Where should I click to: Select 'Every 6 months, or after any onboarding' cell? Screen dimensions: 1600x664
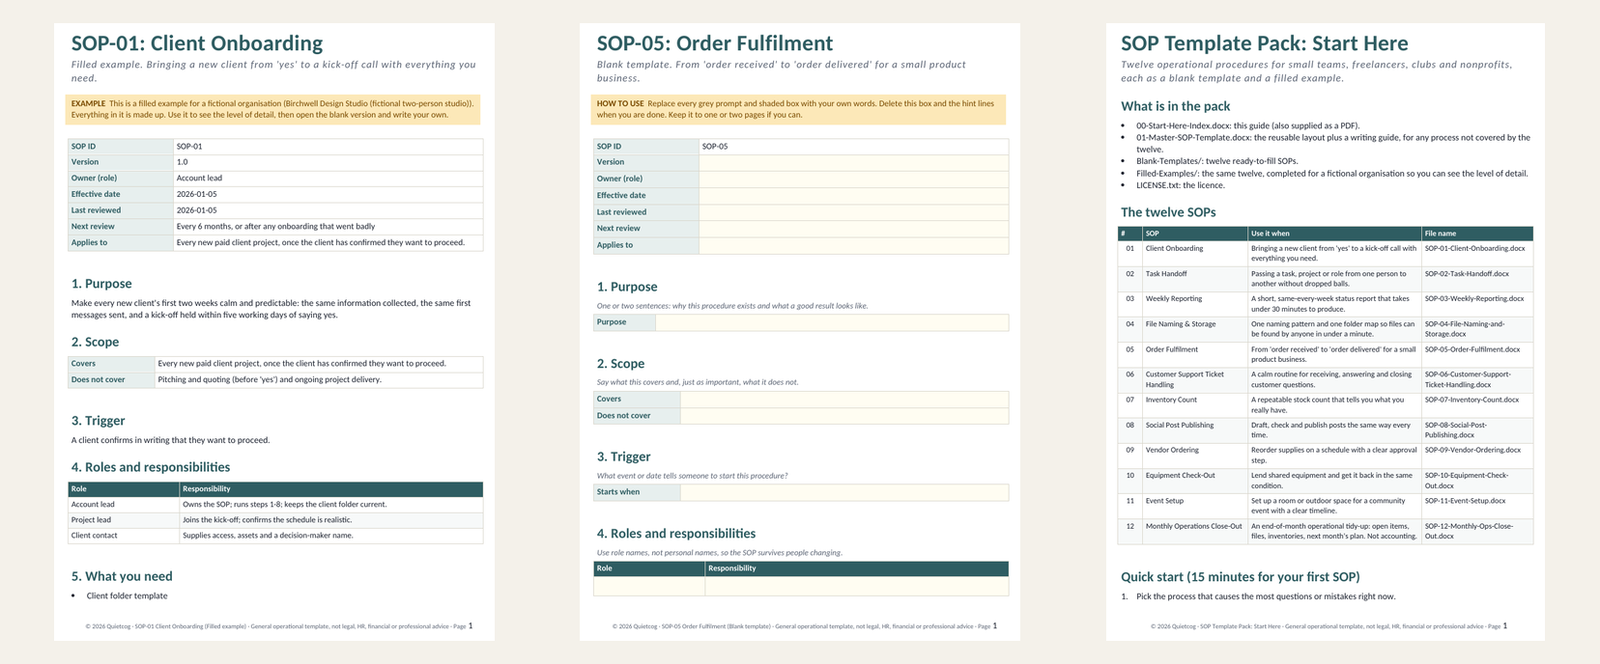pos(328,226)
